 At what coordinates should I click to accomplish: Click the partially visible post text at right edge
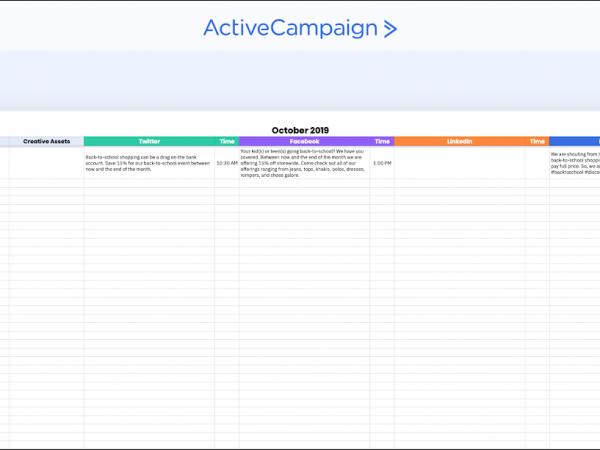[x=575, y=162]
